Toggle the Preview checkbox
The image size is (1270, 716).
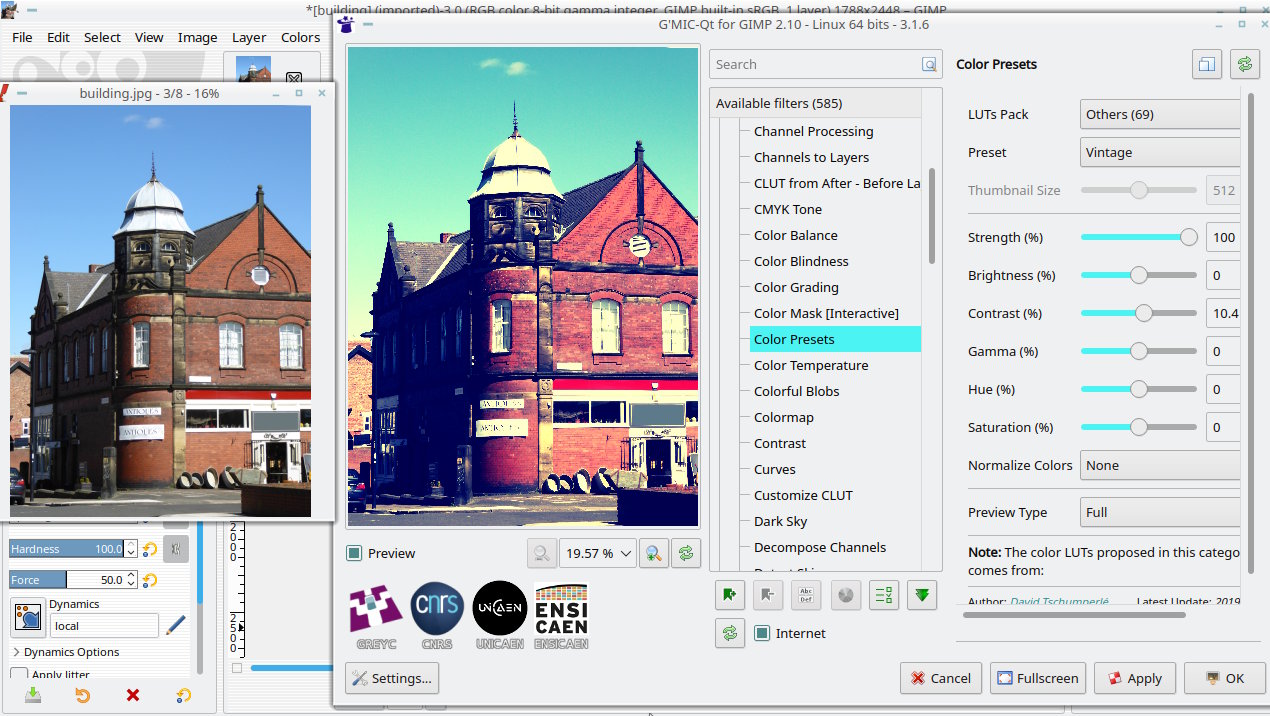coord(354,553)
